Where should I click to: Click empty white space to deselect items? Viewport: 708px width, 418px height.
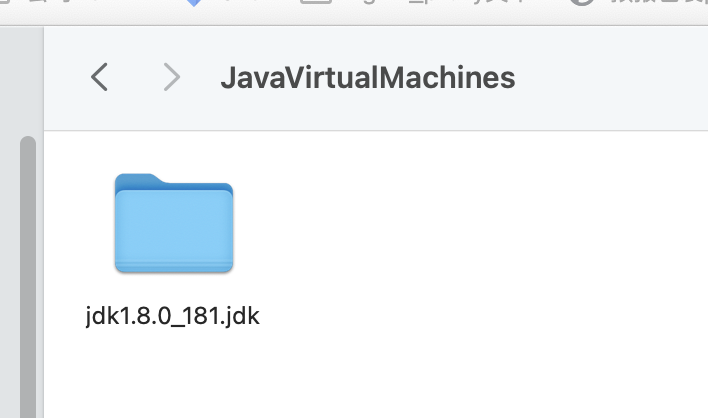[x=452, y=271]
